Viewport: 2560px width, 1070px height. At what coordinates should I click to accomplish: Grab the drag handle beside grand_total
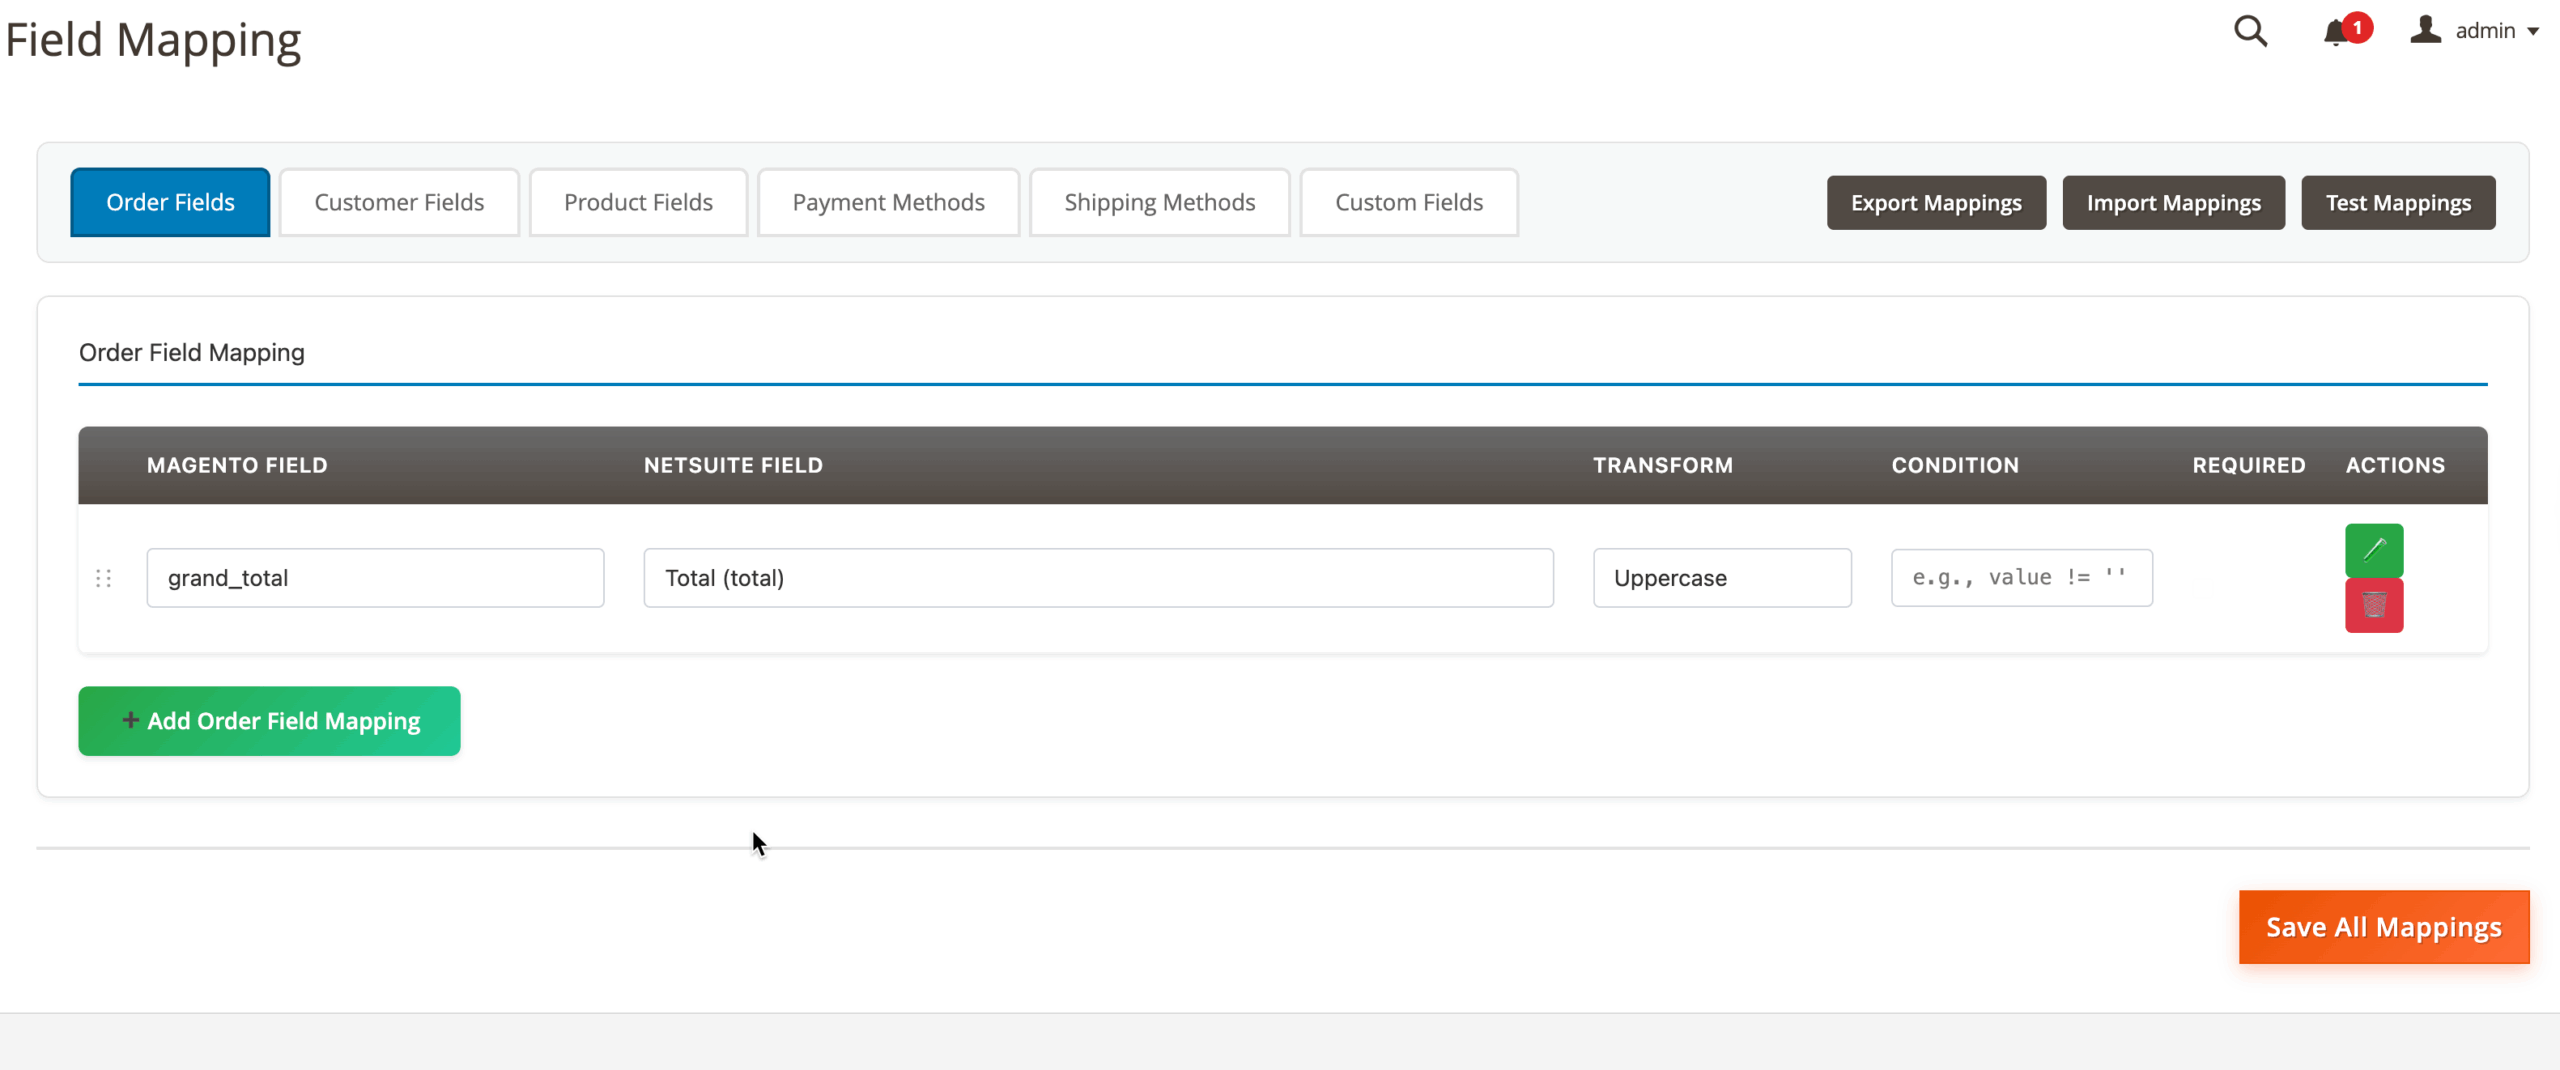click(x=103, y=578)
